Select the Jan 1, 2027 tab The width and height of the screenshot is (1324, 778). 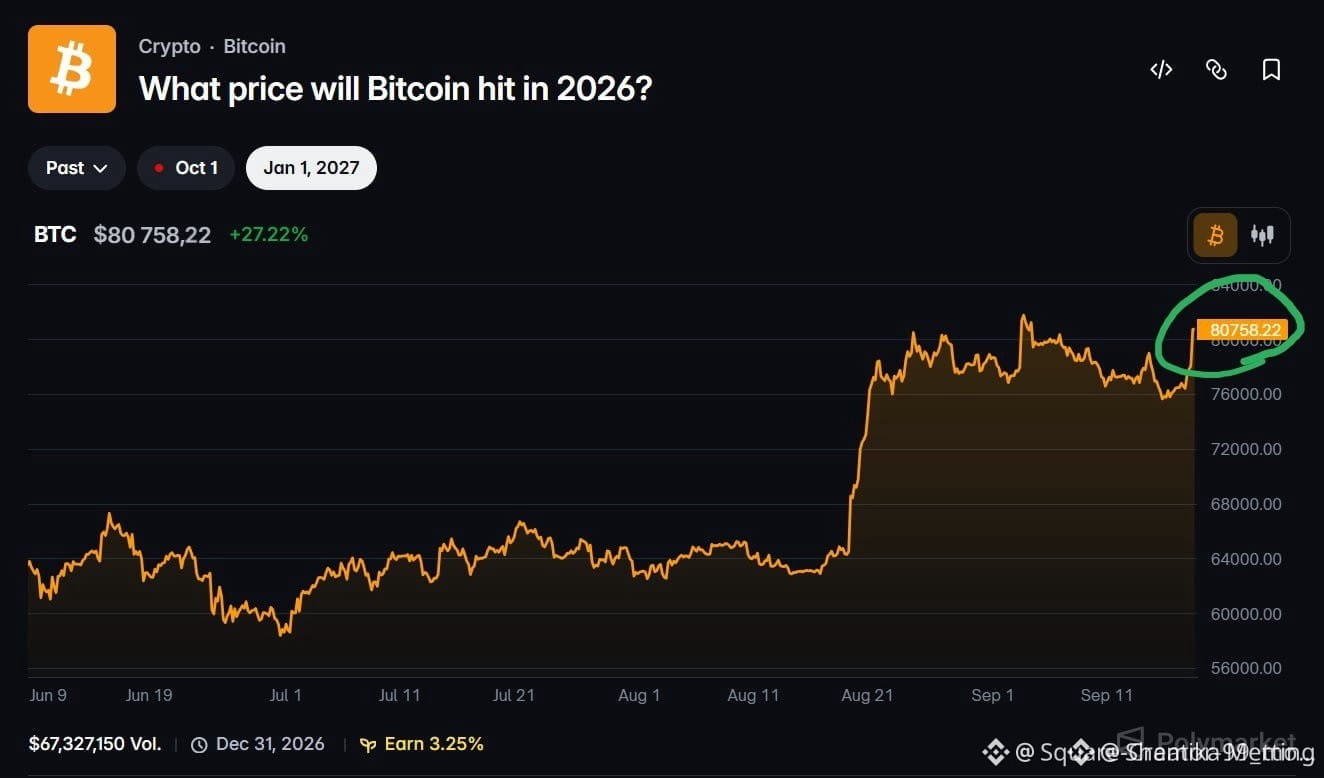[x=311, y=168]
